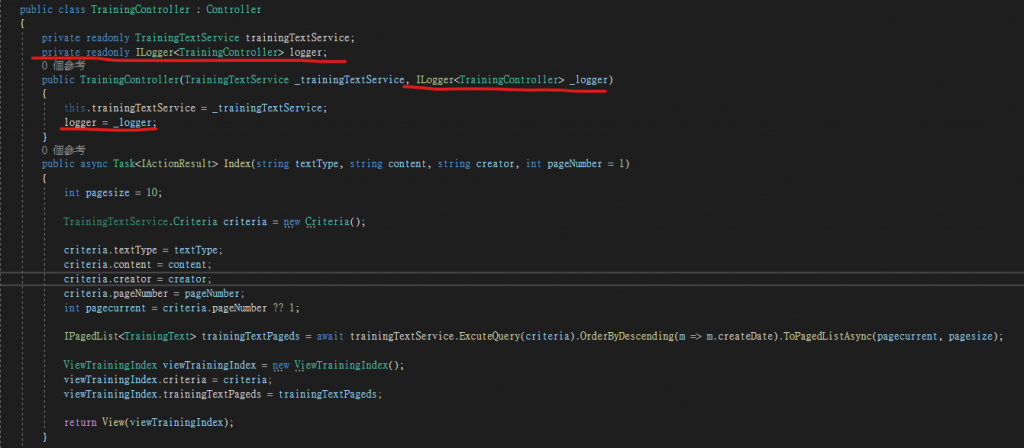This screenshot has height=448, width=1024.
Task: Click the "private readonly TrainingTextService trainingTextService;" line
Action: [x=198, y=38]
